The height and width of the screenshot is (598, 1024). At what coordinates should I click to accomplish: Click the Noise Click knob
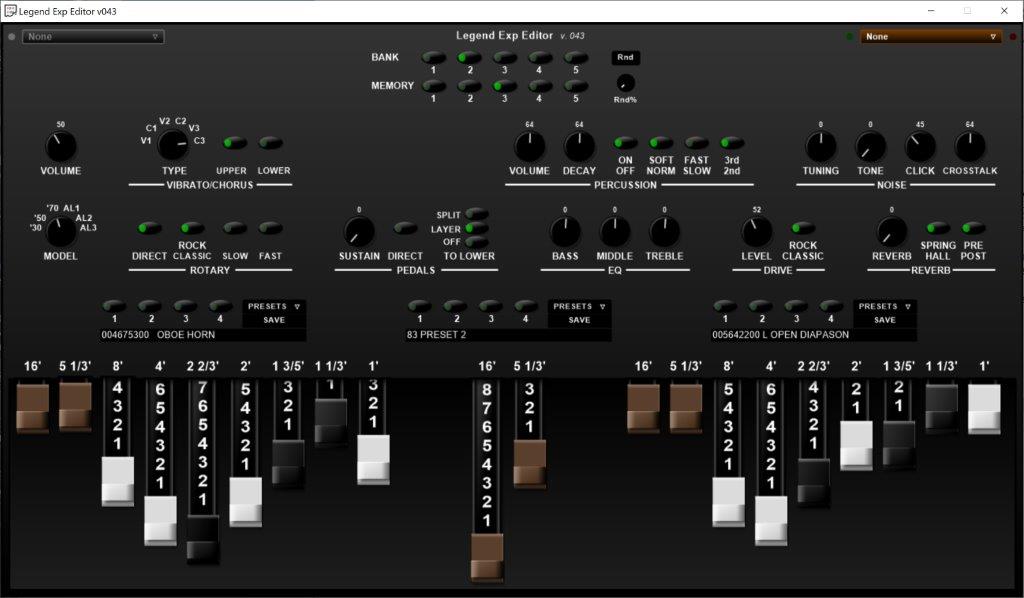pyautogui.click(x=920, y=146)
